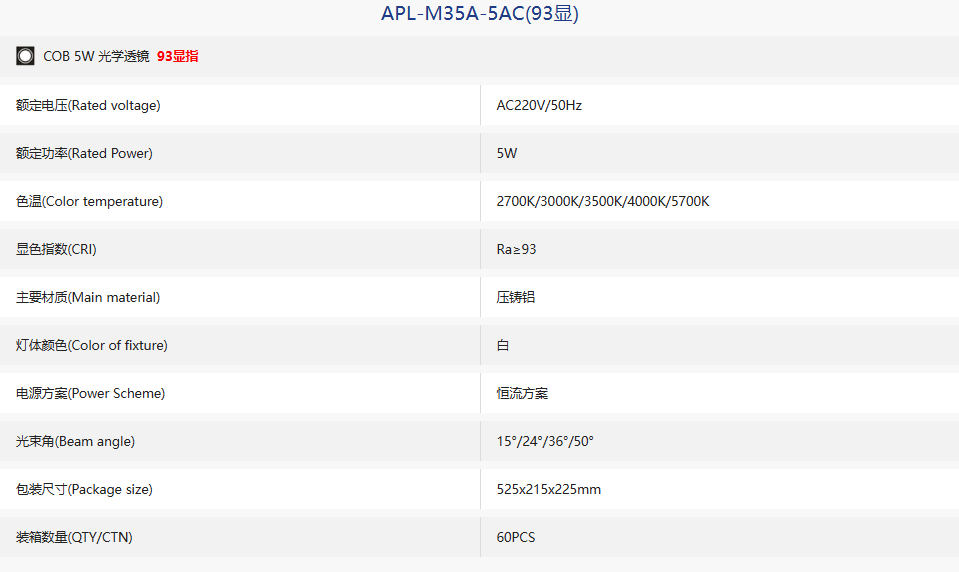Select the '电源方案(Power Scheme)' label
Screen dimensions: 959x572
tap(91, 393)
